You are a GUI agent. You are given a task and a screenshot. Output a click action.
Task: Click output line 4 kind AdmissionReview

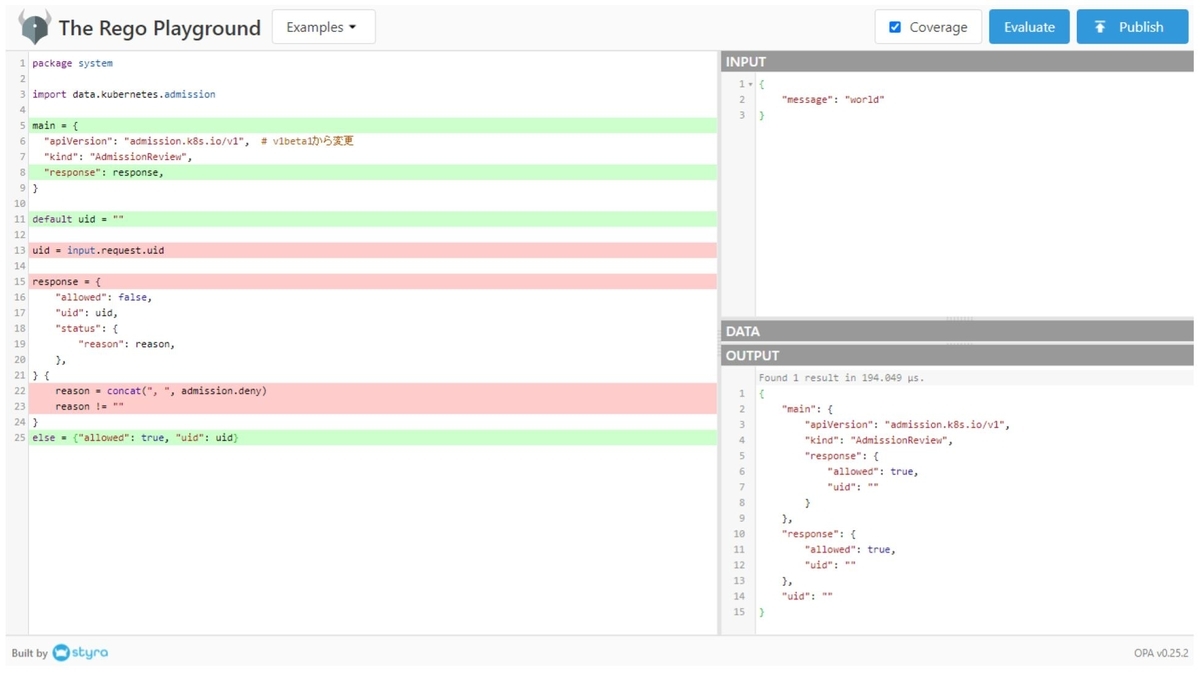coord(879,440)
